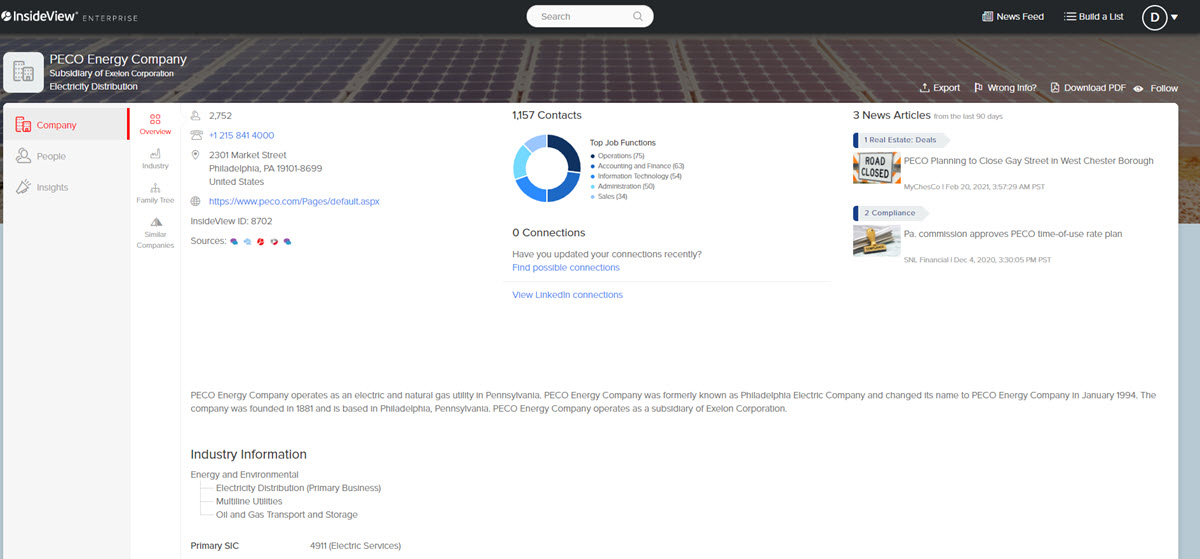Click the Export icon
Image resolution: width=1200 pixels, height=559 pixels.
tap(925, 88)
